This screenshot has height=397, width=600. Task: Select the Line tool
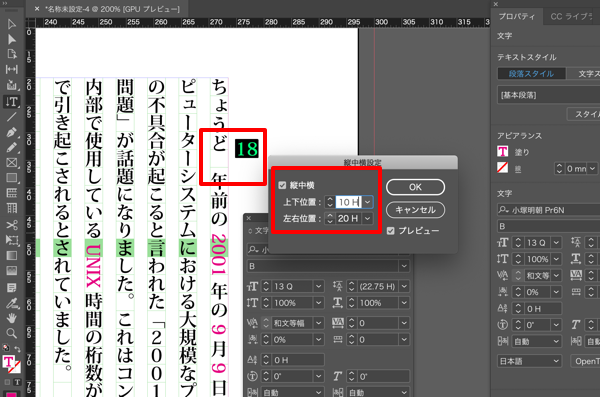pyautogui.click(x=11, y=117)
